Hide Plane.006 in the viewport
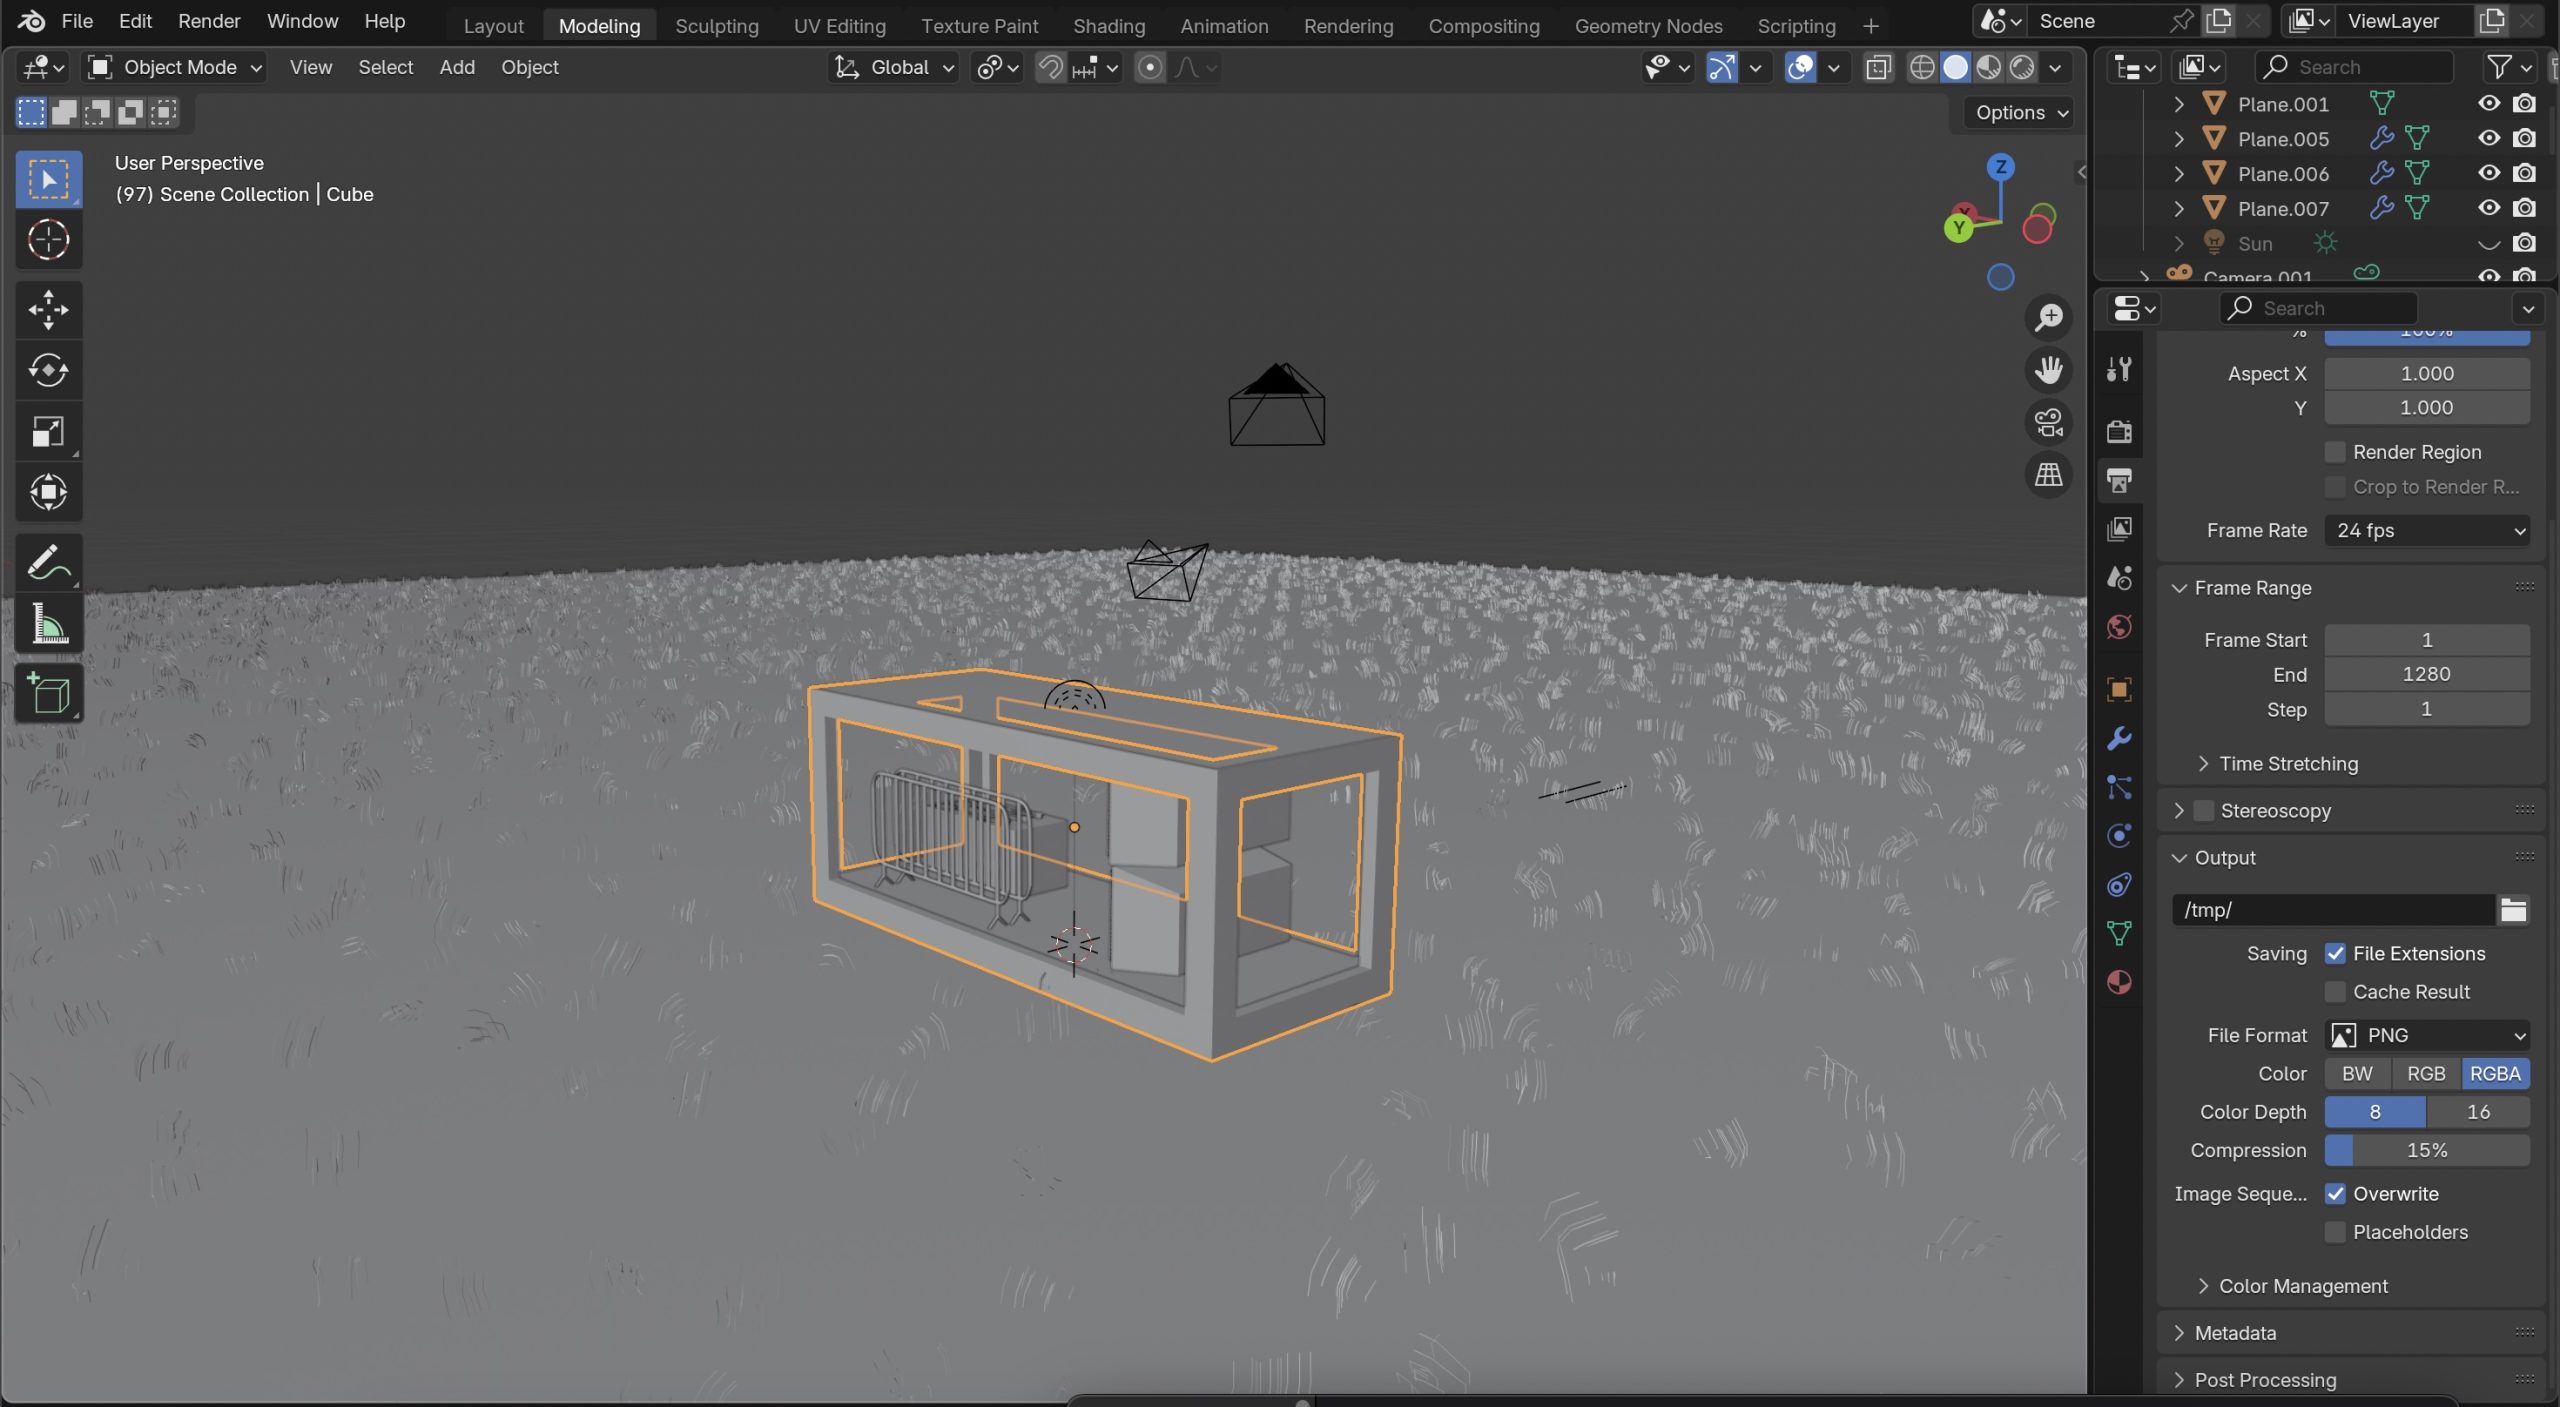The width and height of the screenshot is (2560, 1407). 2488,173
